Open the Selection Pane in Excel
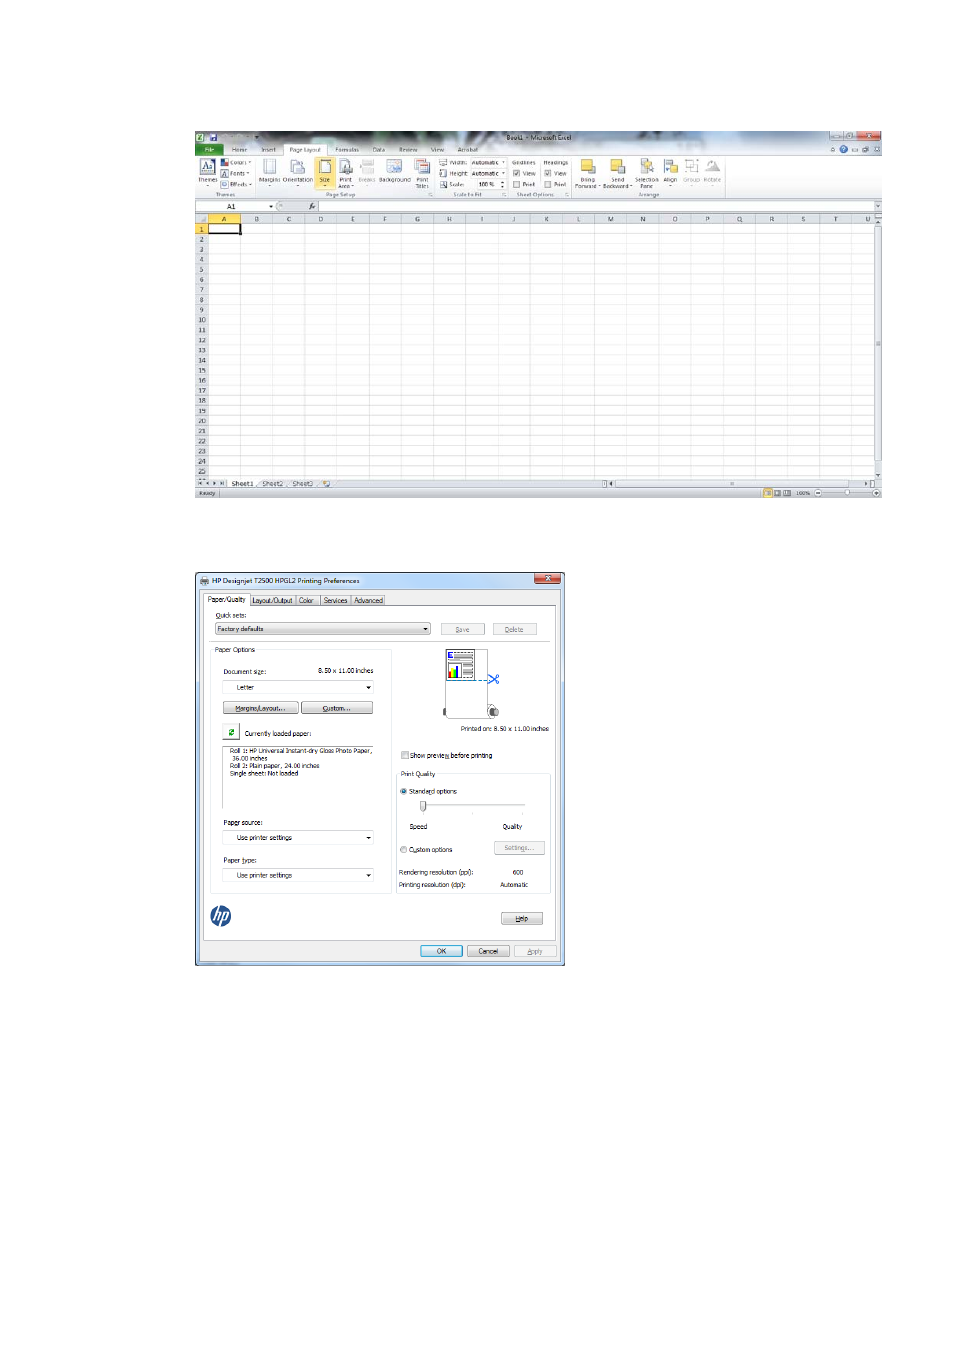The height and width of the screenshot is (1350, 954). 646,172
